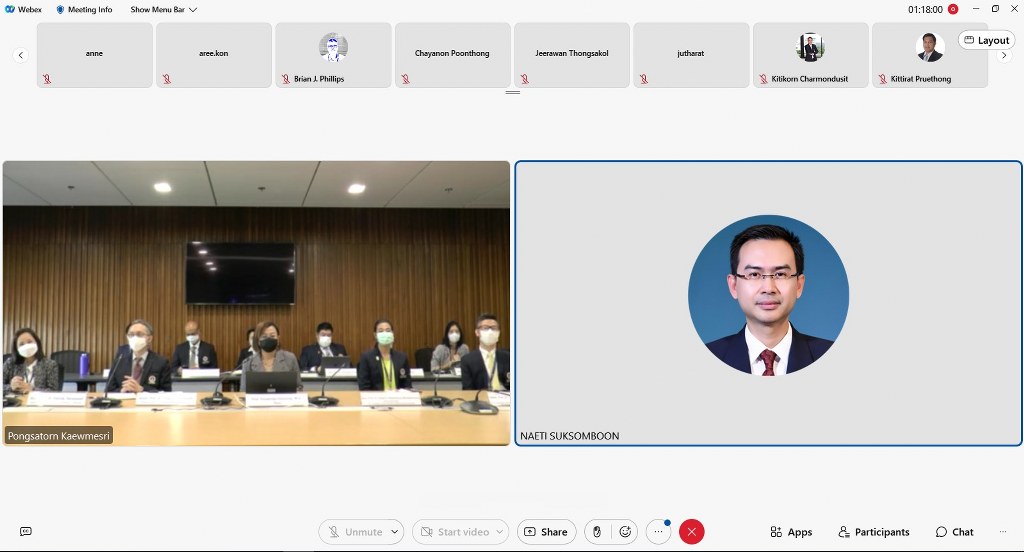Open the Layout options button
The width and height of the screenshot is (1024, 552).
point(986,40)
